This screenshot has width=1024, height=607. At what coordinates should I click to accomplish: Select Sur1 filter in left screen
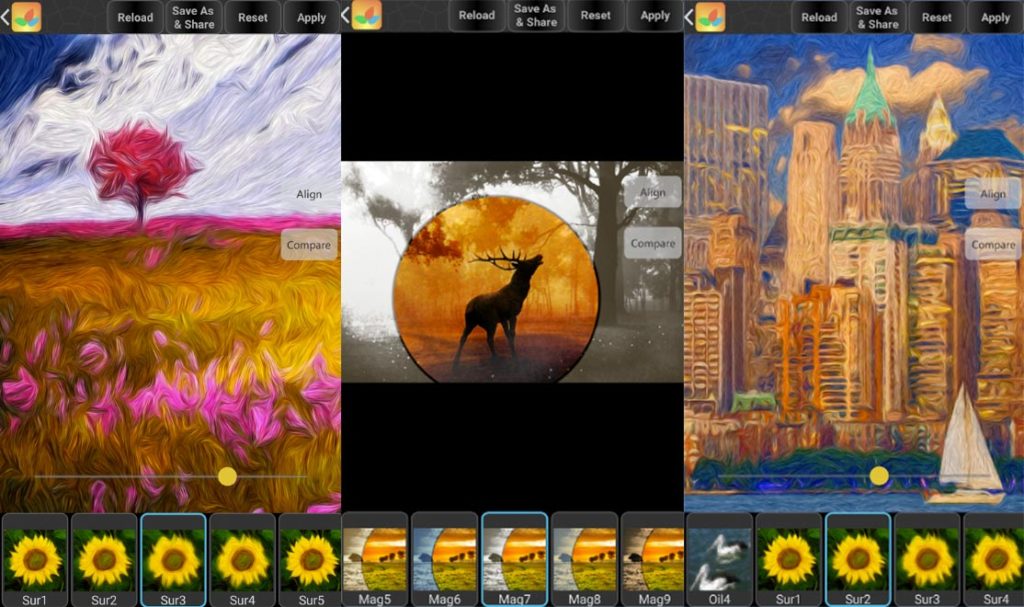click(35, 560)
